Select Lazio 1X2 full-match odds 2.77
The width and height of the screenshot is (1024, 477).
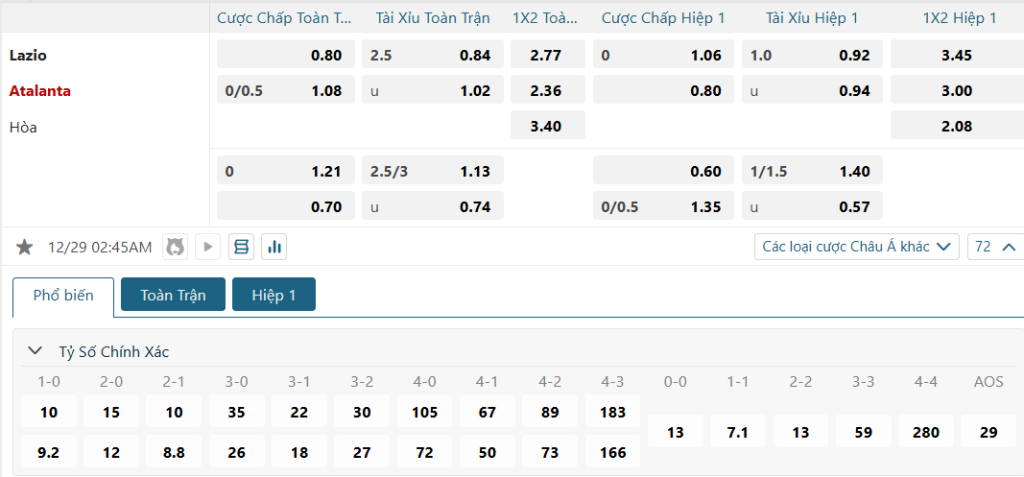pyautogui.click(x=547, y=55)
